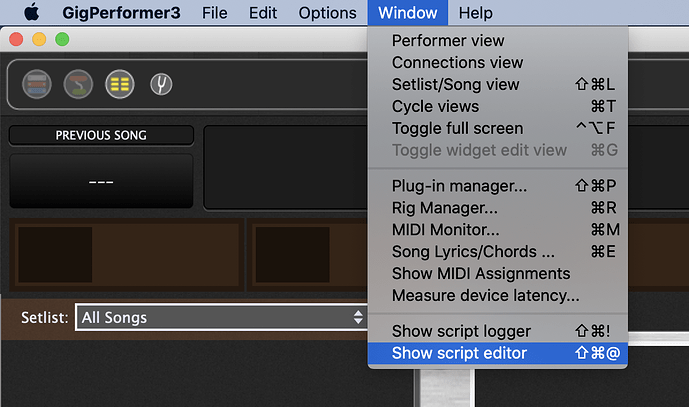Image resolution: width=689 pixels, height=407 pixels.
Task: Open the Edit menu
Action: click(263, 13)
